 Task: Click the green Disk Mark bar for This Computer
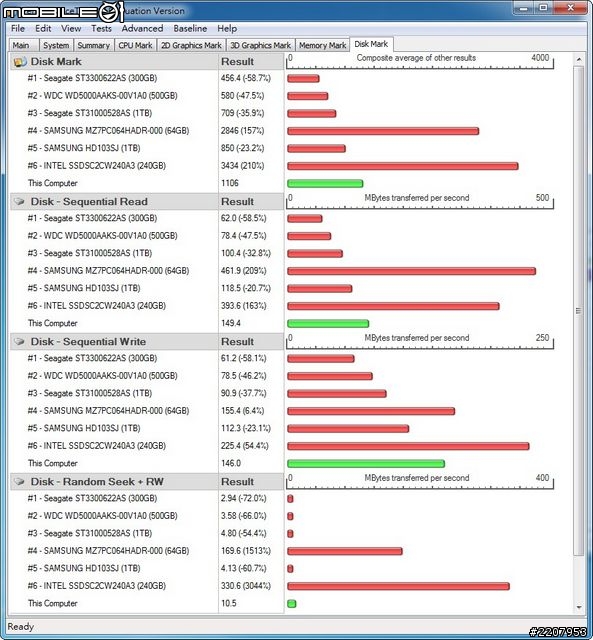click(325, 184)
